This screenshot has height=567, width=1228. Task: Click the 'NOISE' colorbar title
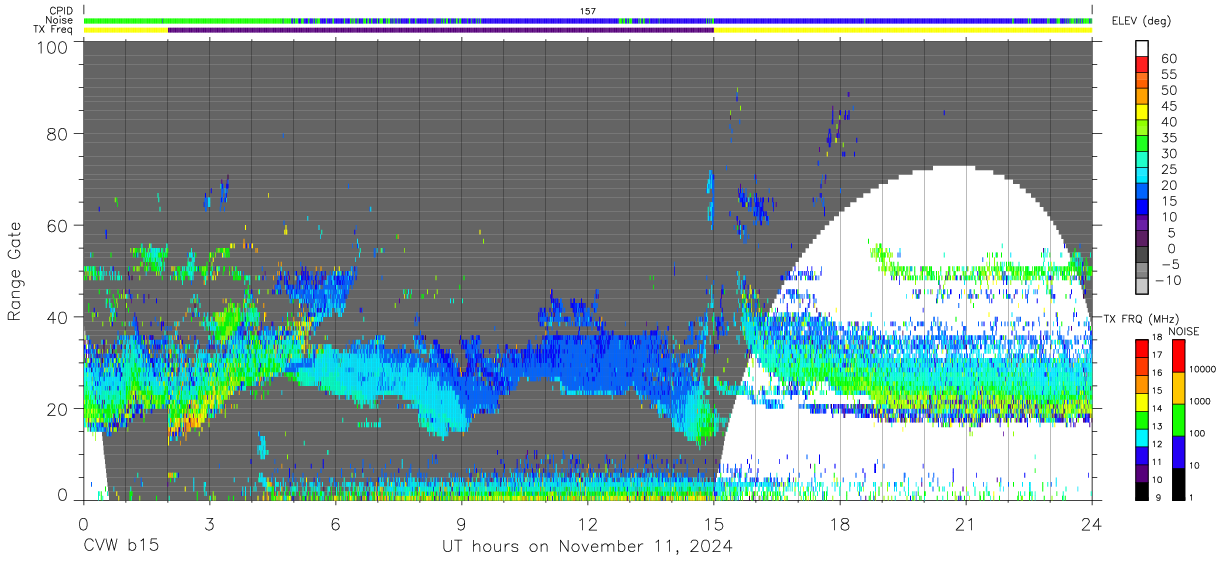[x=1183, y=331]
